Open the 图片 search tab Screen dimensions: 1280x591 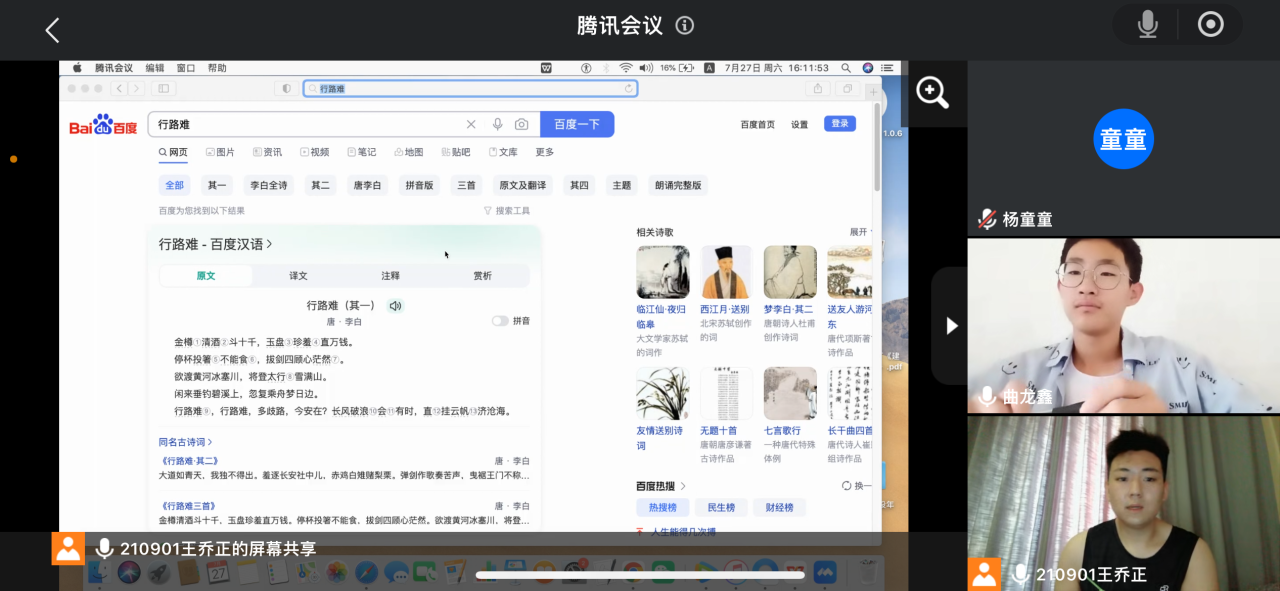[220, 152]
